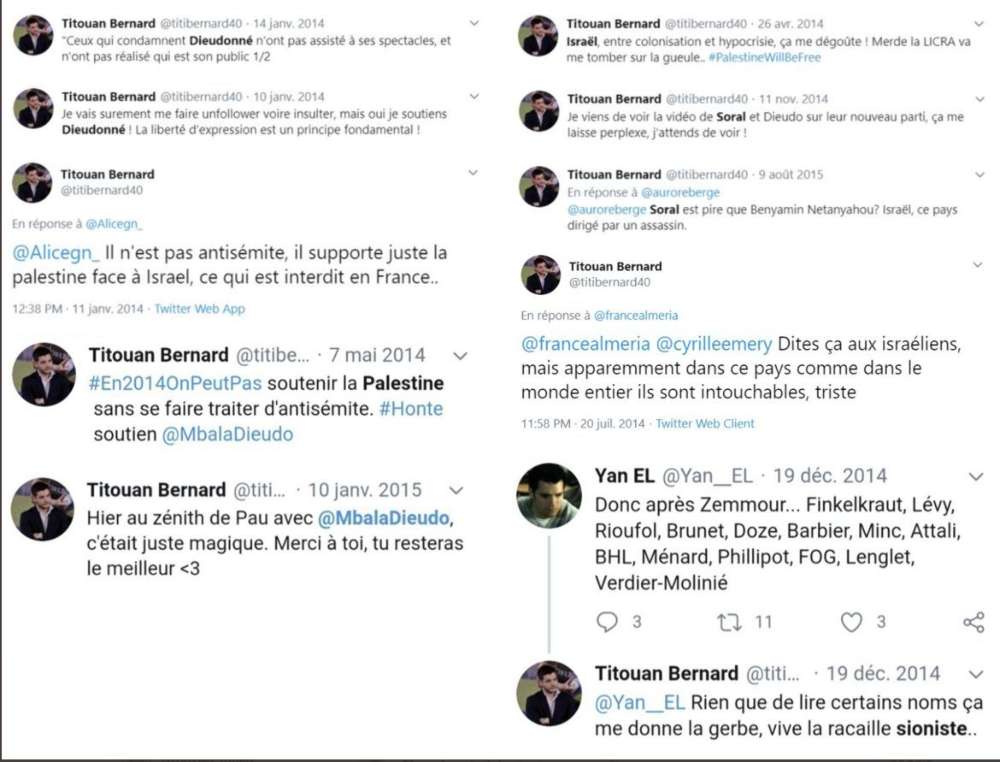The height and width of the screenshot is (762, 1000).
Task: Like the Yan EL tweet with heart icon
Action: coord(851,622)
